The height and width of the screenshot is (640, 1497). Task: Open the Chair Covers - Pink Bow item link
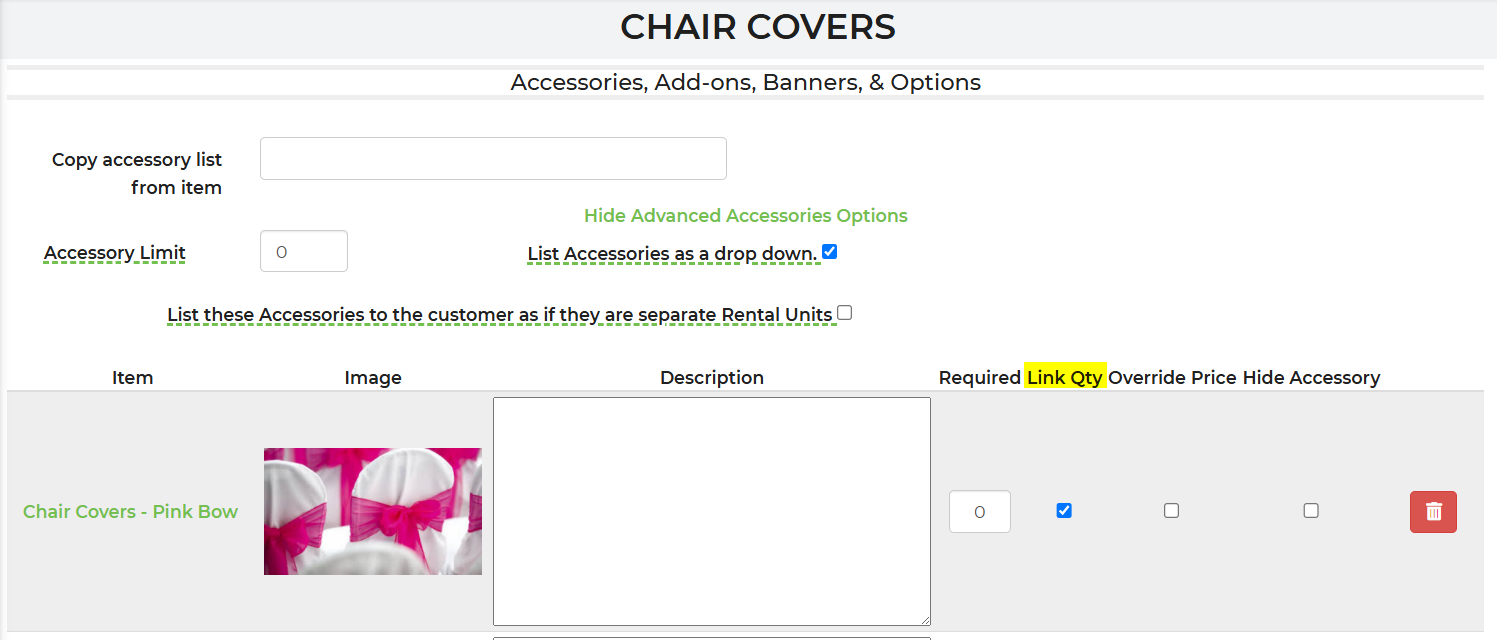tap(130, 511)
